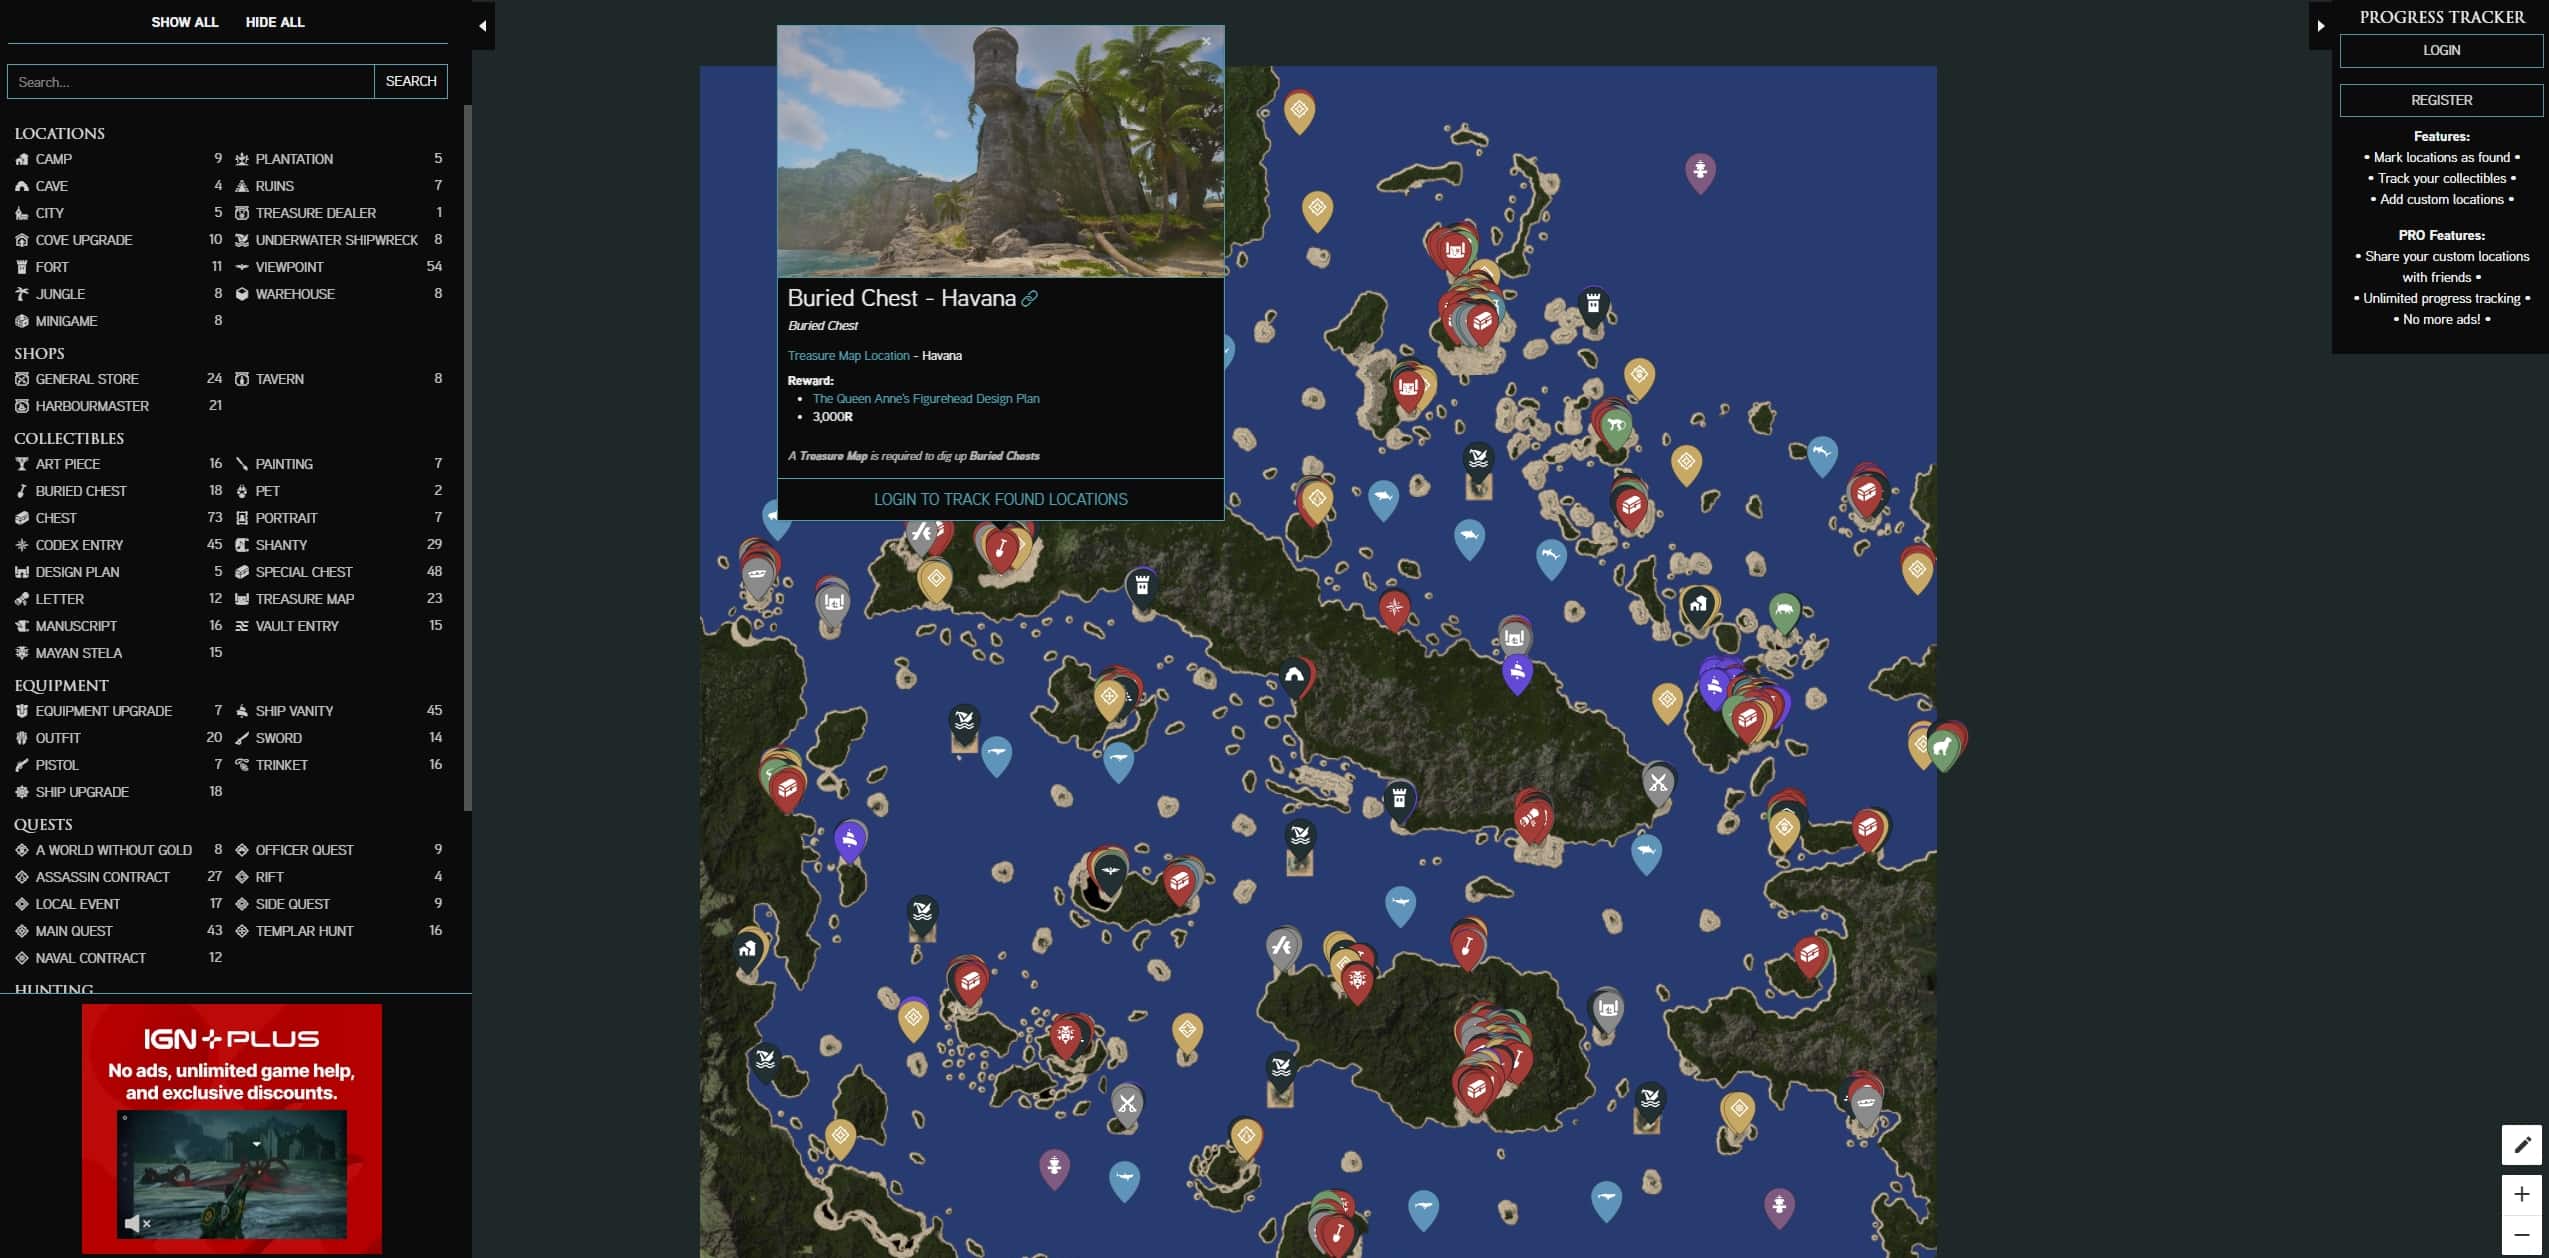Select the WAREHOUSE filter entry
Image resolution: width=2549 pixels, height=1258 pixels.
pyautogui.click(x=338, y=294)
